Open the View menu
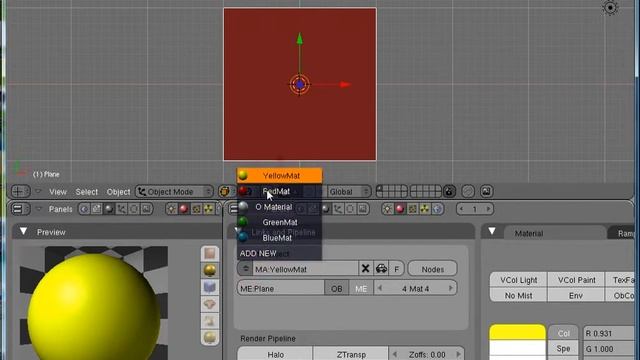Image resolution: width=640 pixels, height=360 pixels. click(x=58, y=191)
